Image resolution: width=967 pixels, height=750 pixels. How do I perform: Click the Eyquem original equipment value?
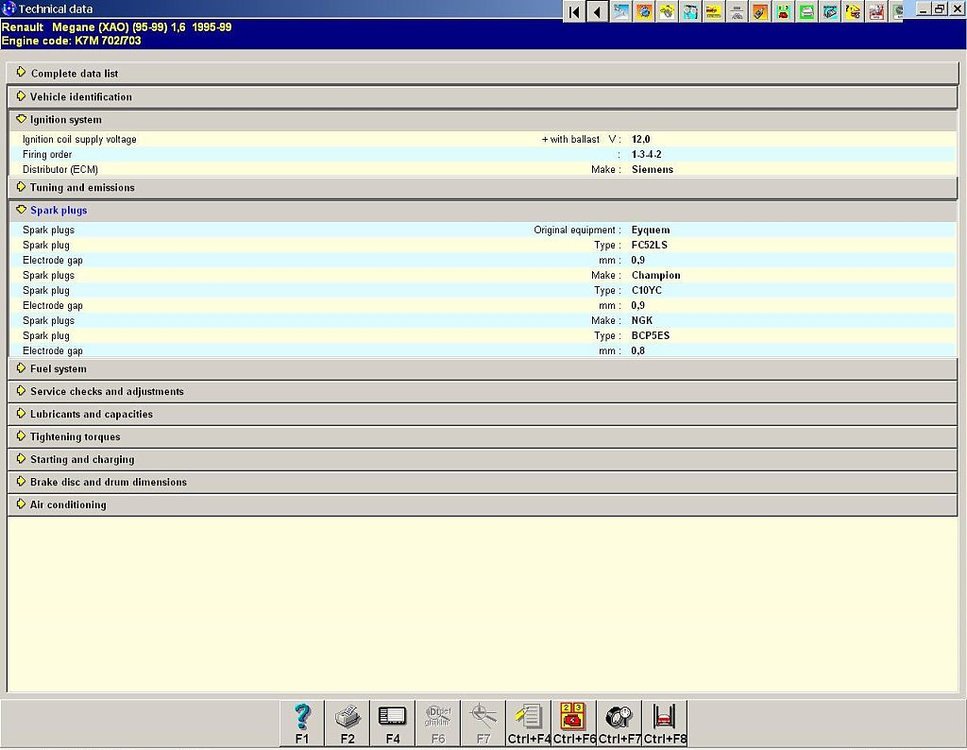(x=651, y=230)
